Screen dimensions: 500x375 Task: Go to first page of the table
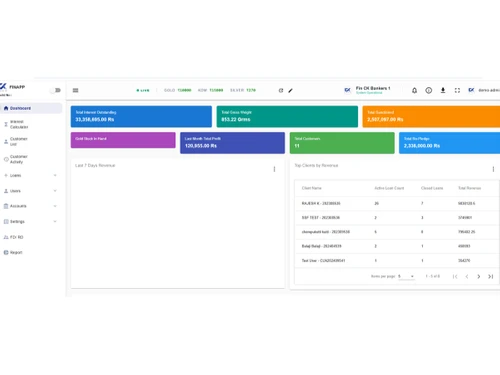pos(455,276)
